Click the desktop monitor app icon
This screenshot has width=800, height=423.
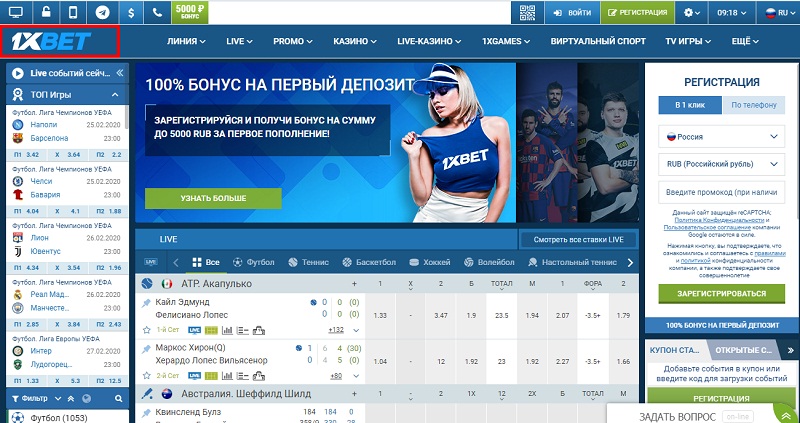point(15,13)
